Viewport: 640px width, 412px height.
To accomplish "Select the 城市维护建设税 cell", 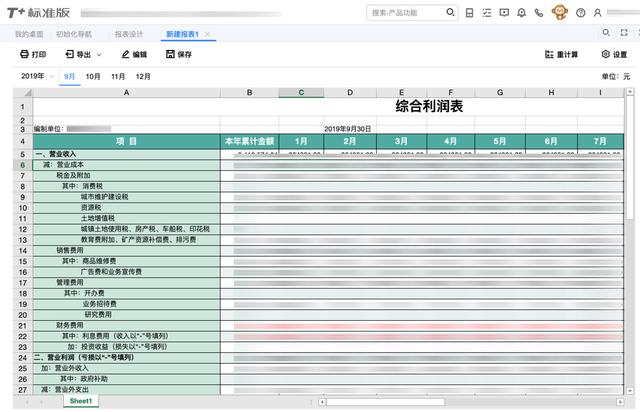I will [127, 197].
